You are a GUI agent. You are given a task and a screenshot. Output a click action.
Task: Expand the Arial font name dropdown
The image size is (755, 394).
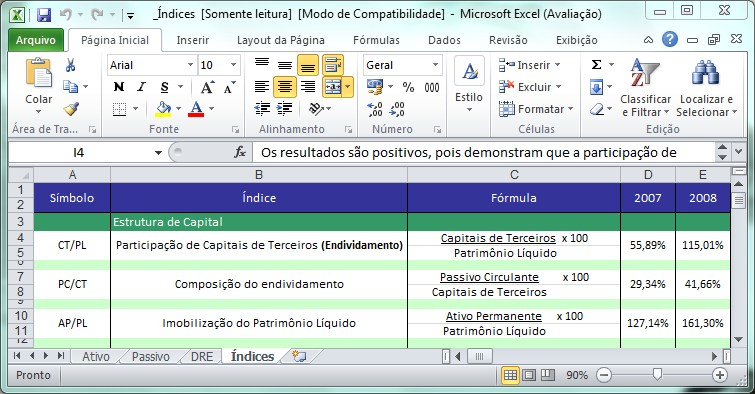click(x=190, y=65)
